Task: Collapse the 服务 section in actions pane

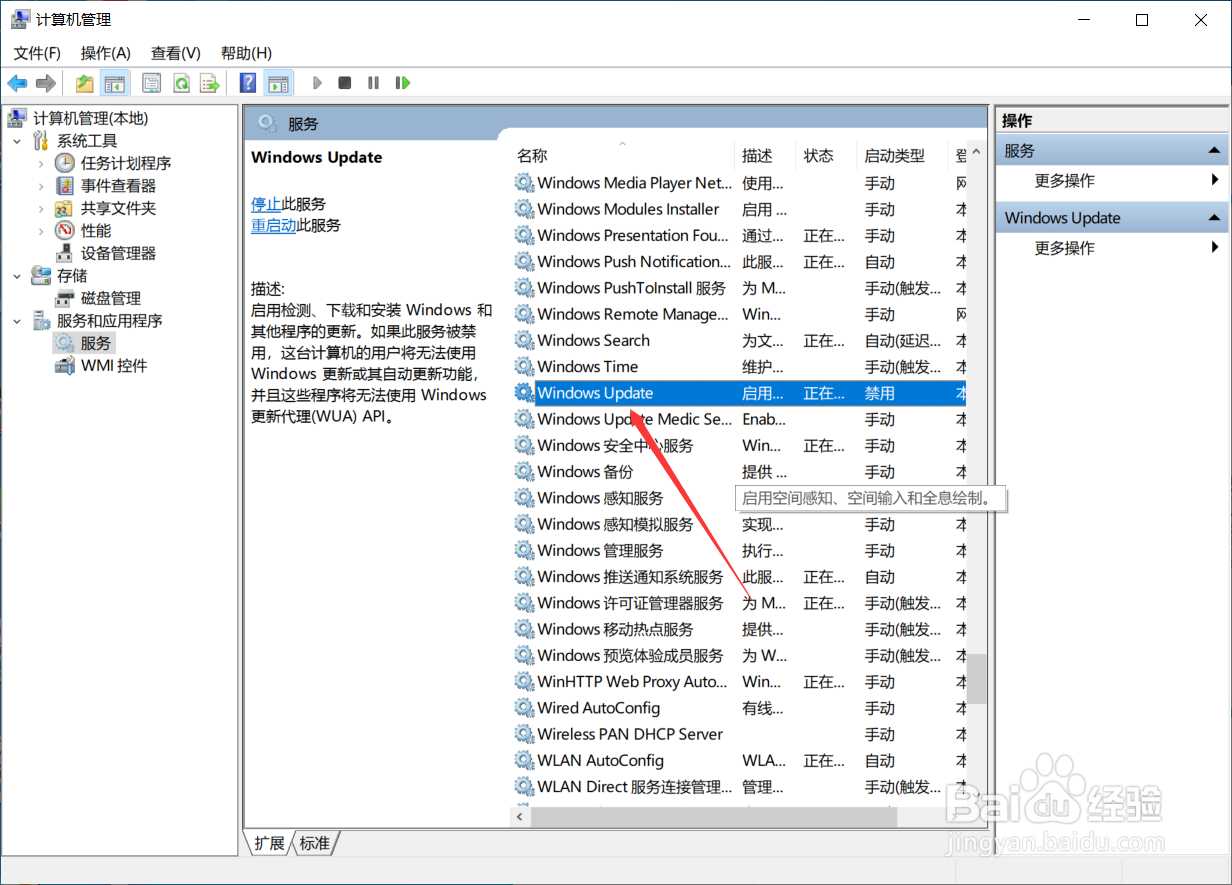Action: [x=1215, y=151]
